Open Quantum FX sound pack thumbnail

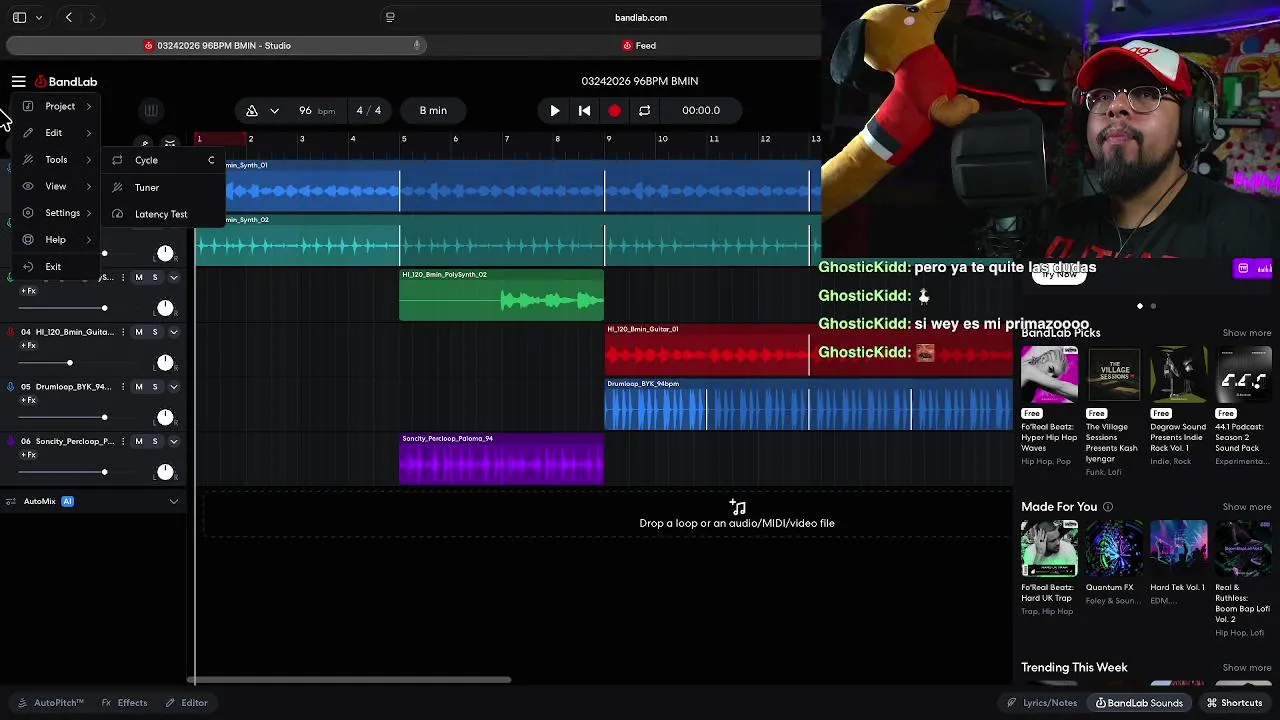tap(1114, 549)
